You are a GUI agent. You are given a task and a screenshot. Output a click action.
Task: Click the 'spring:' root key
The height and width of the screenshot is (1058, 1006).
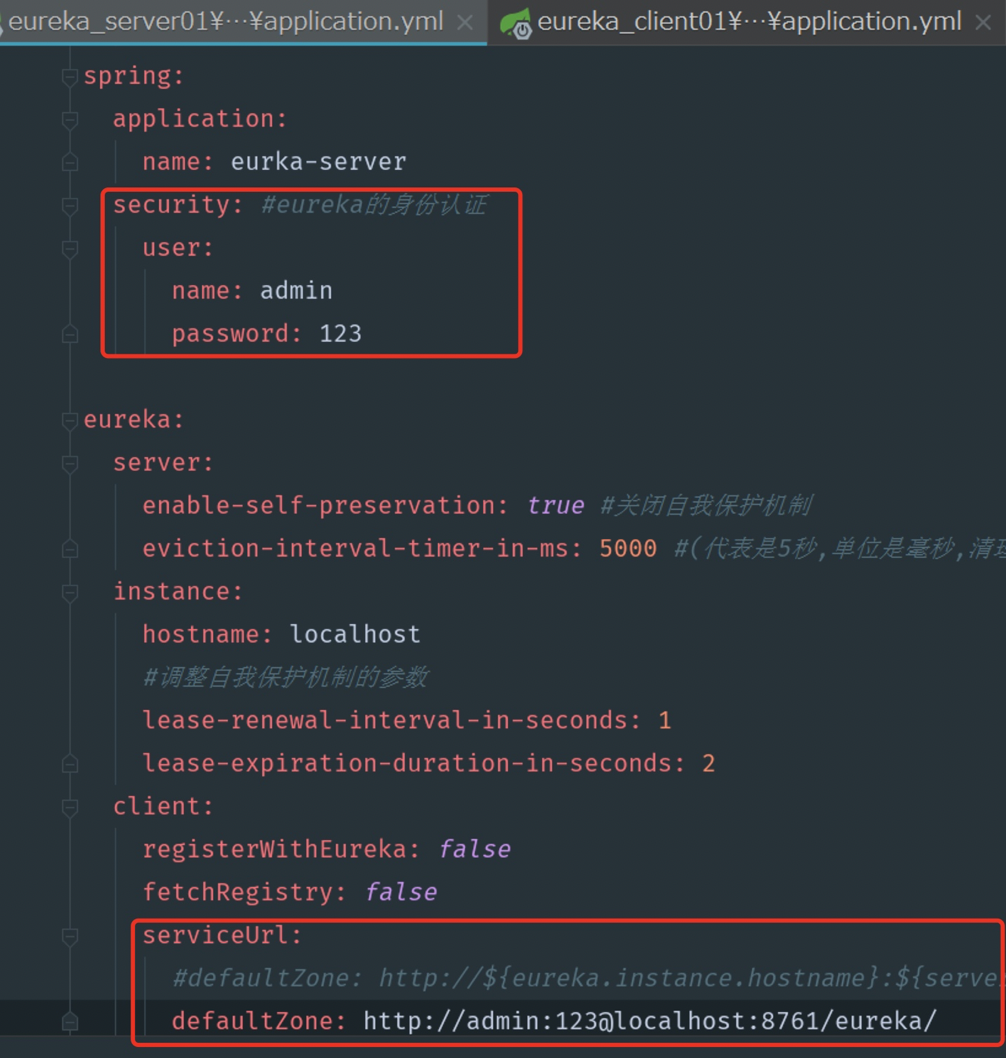tap(134, 76)
